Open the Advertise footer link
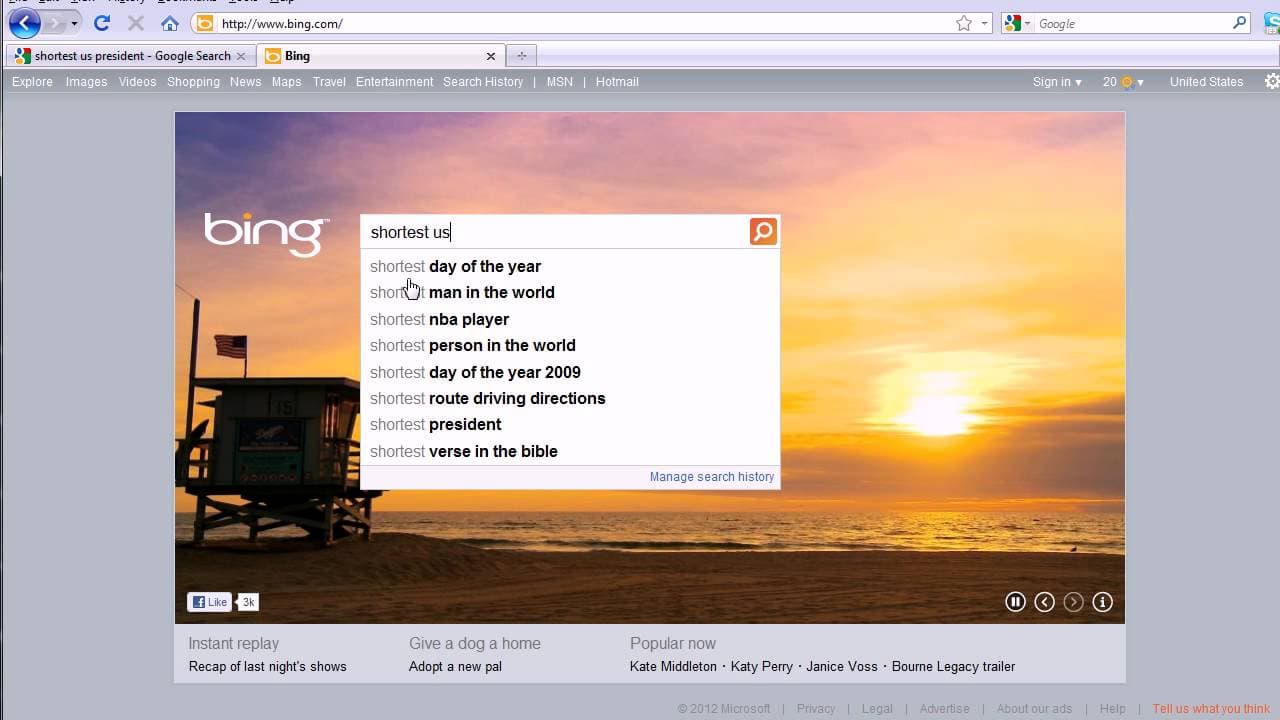This screenshot has height=720, width=1280. tap(944, 709)
